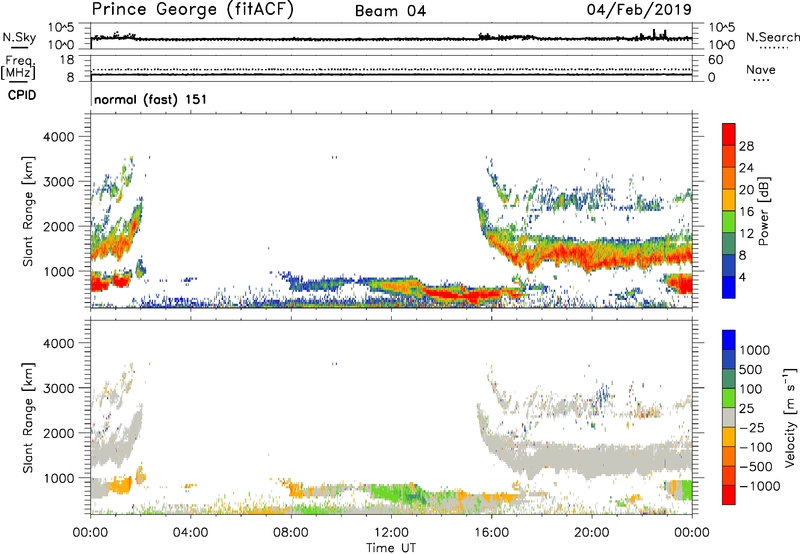The height and width of the screenshot is (554, 800).
Task: Click the '28' power colorbar tick value
Action: click(x=746, y=146)
